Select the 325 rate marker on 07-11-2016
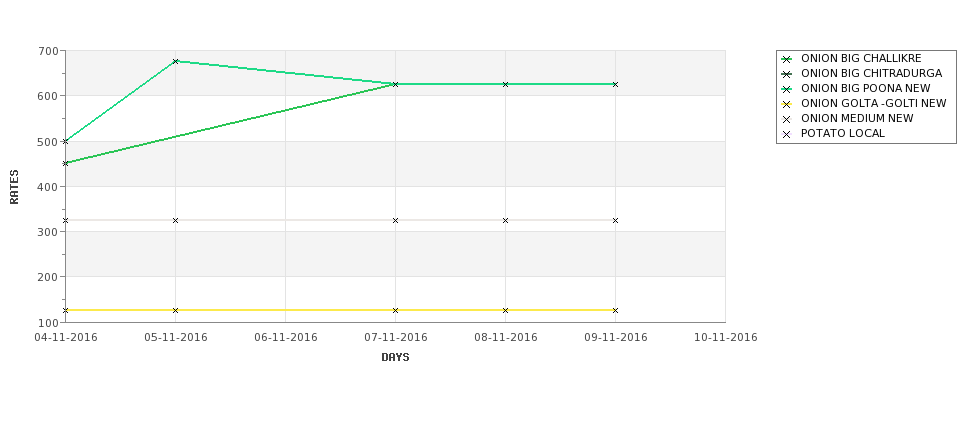 pyautogui.click(x=395, y=220)
